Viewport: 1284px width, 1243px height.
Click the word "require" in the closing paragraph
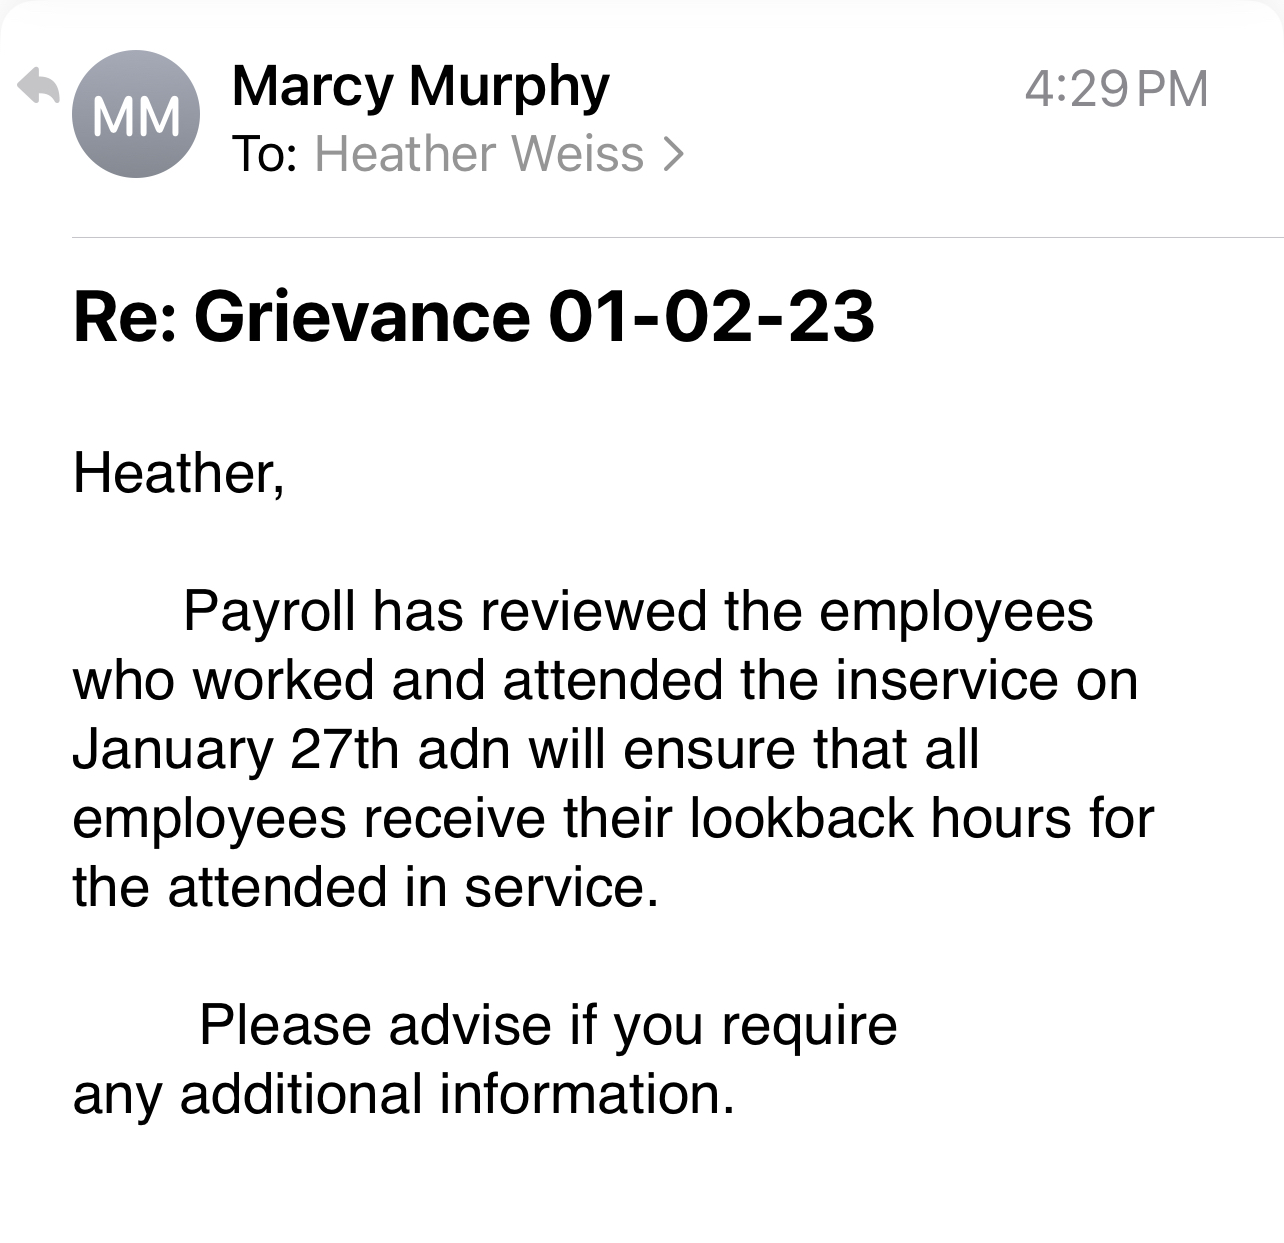808,1027
